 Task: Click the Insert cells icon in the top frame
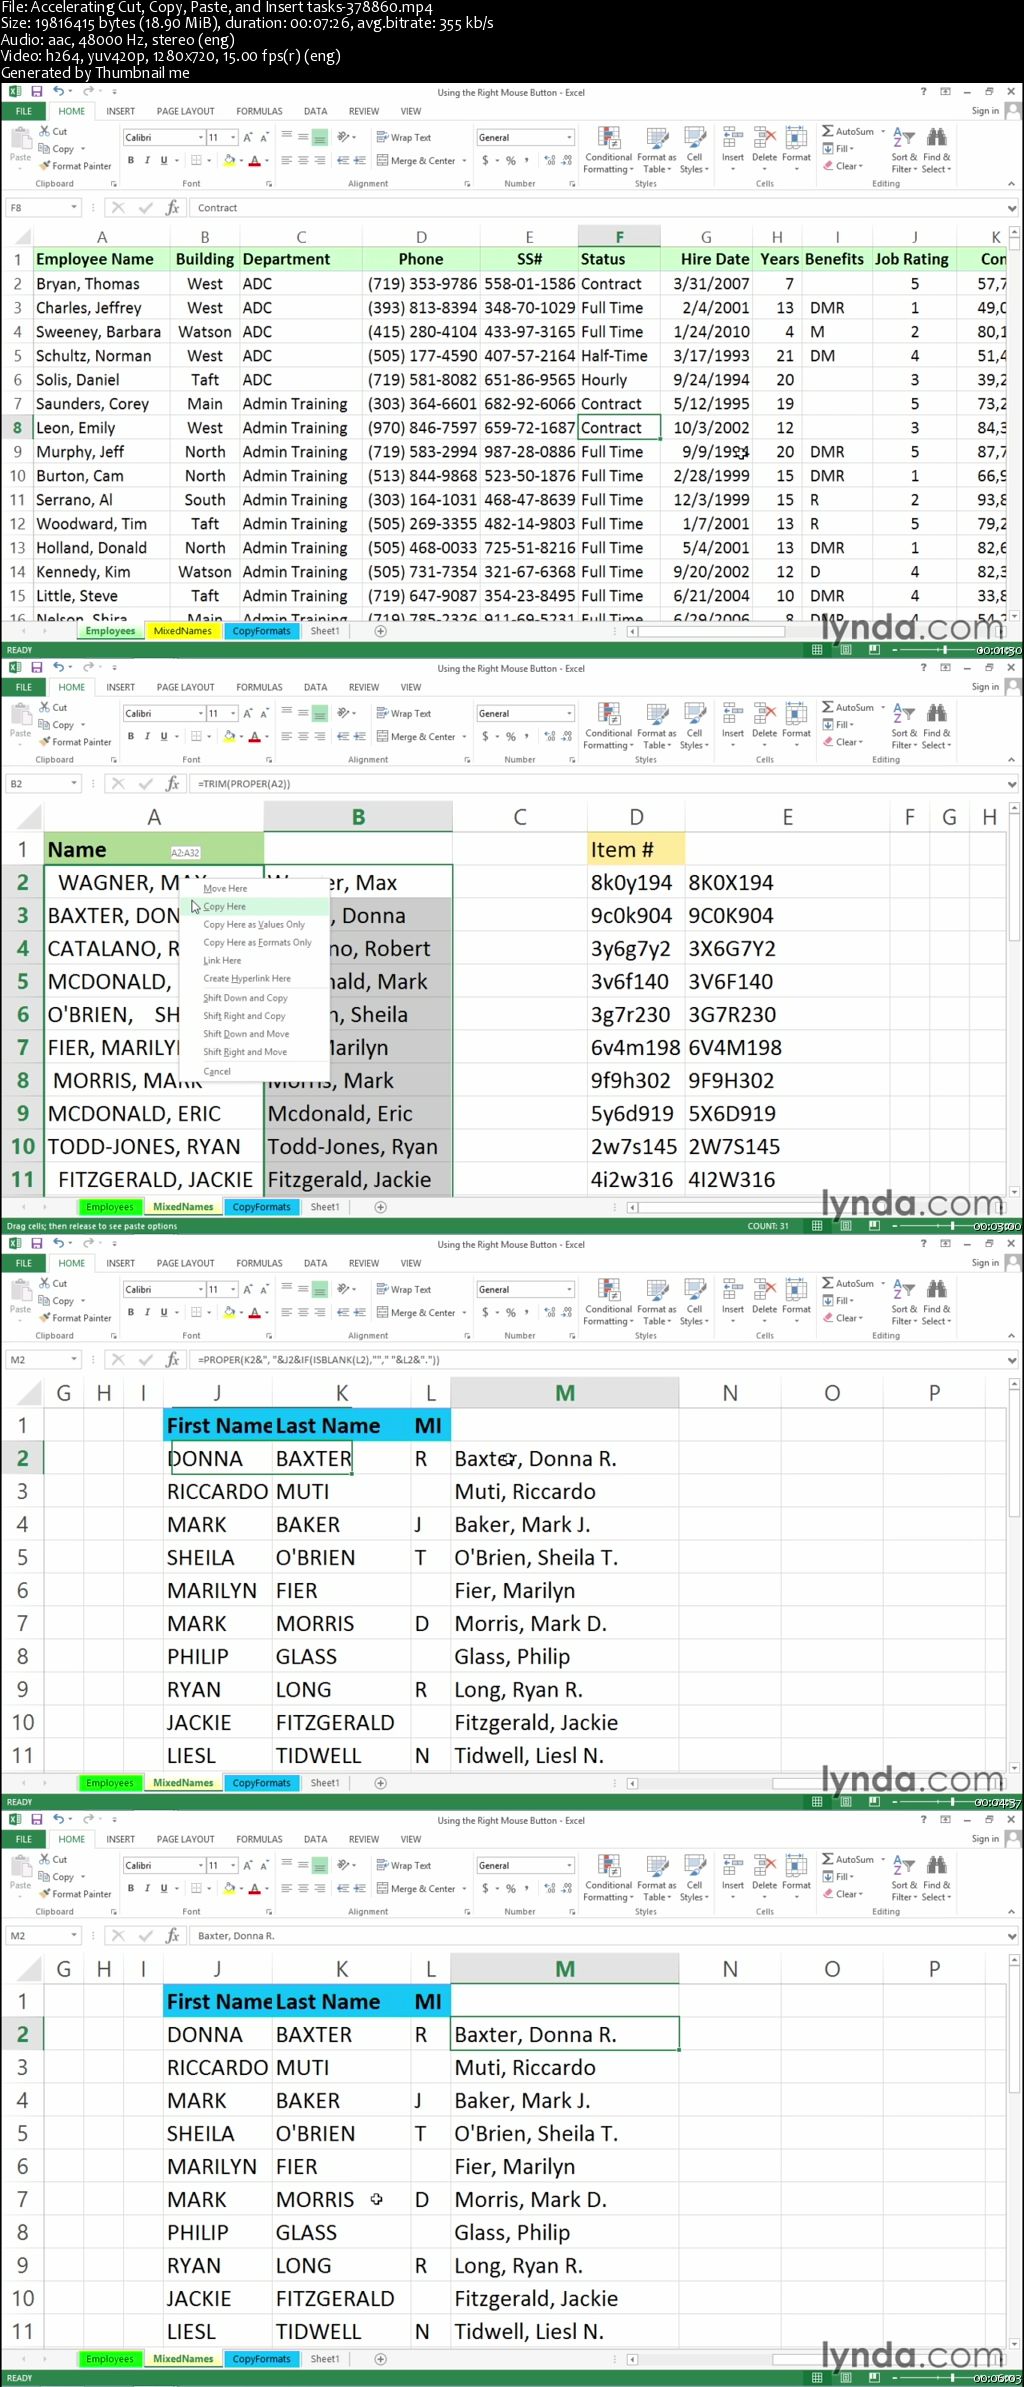pyautogui.click(x=733, y=138)
